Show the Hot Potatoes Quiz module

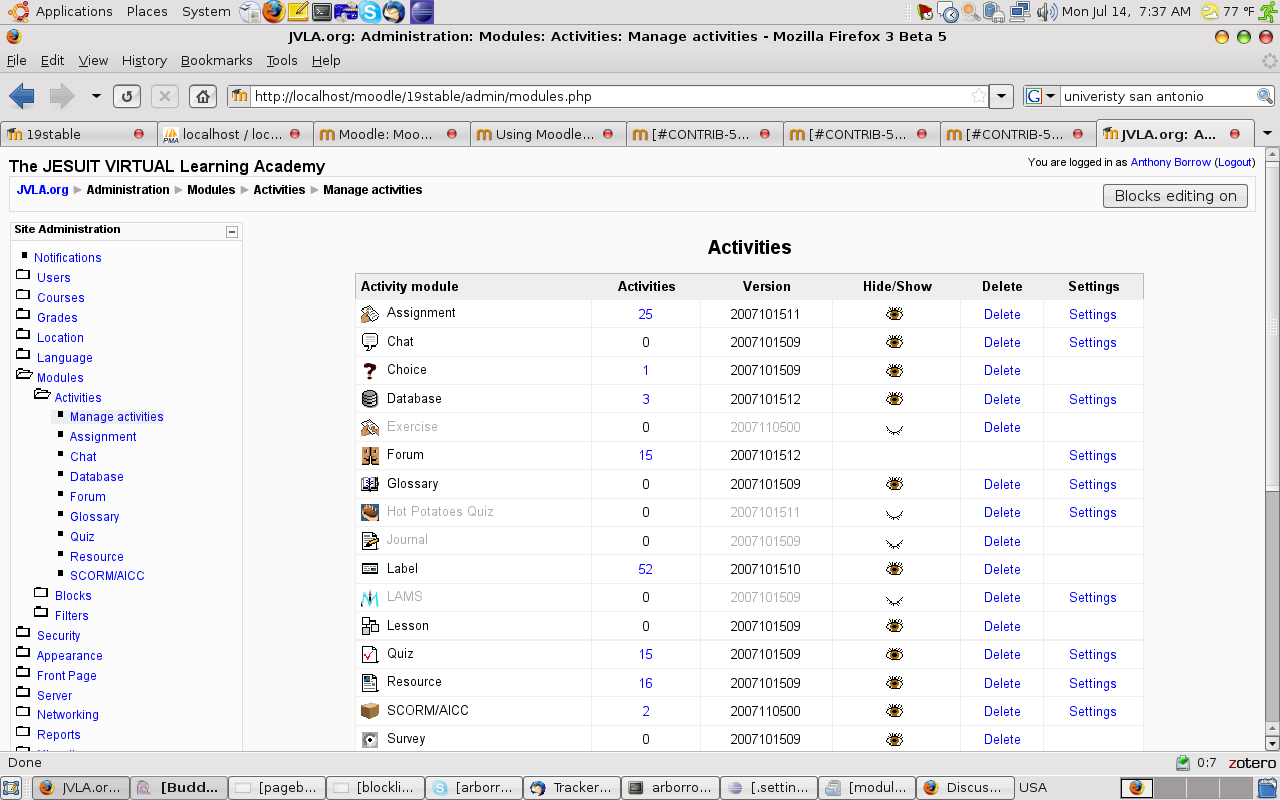click(x=894, y=513)
